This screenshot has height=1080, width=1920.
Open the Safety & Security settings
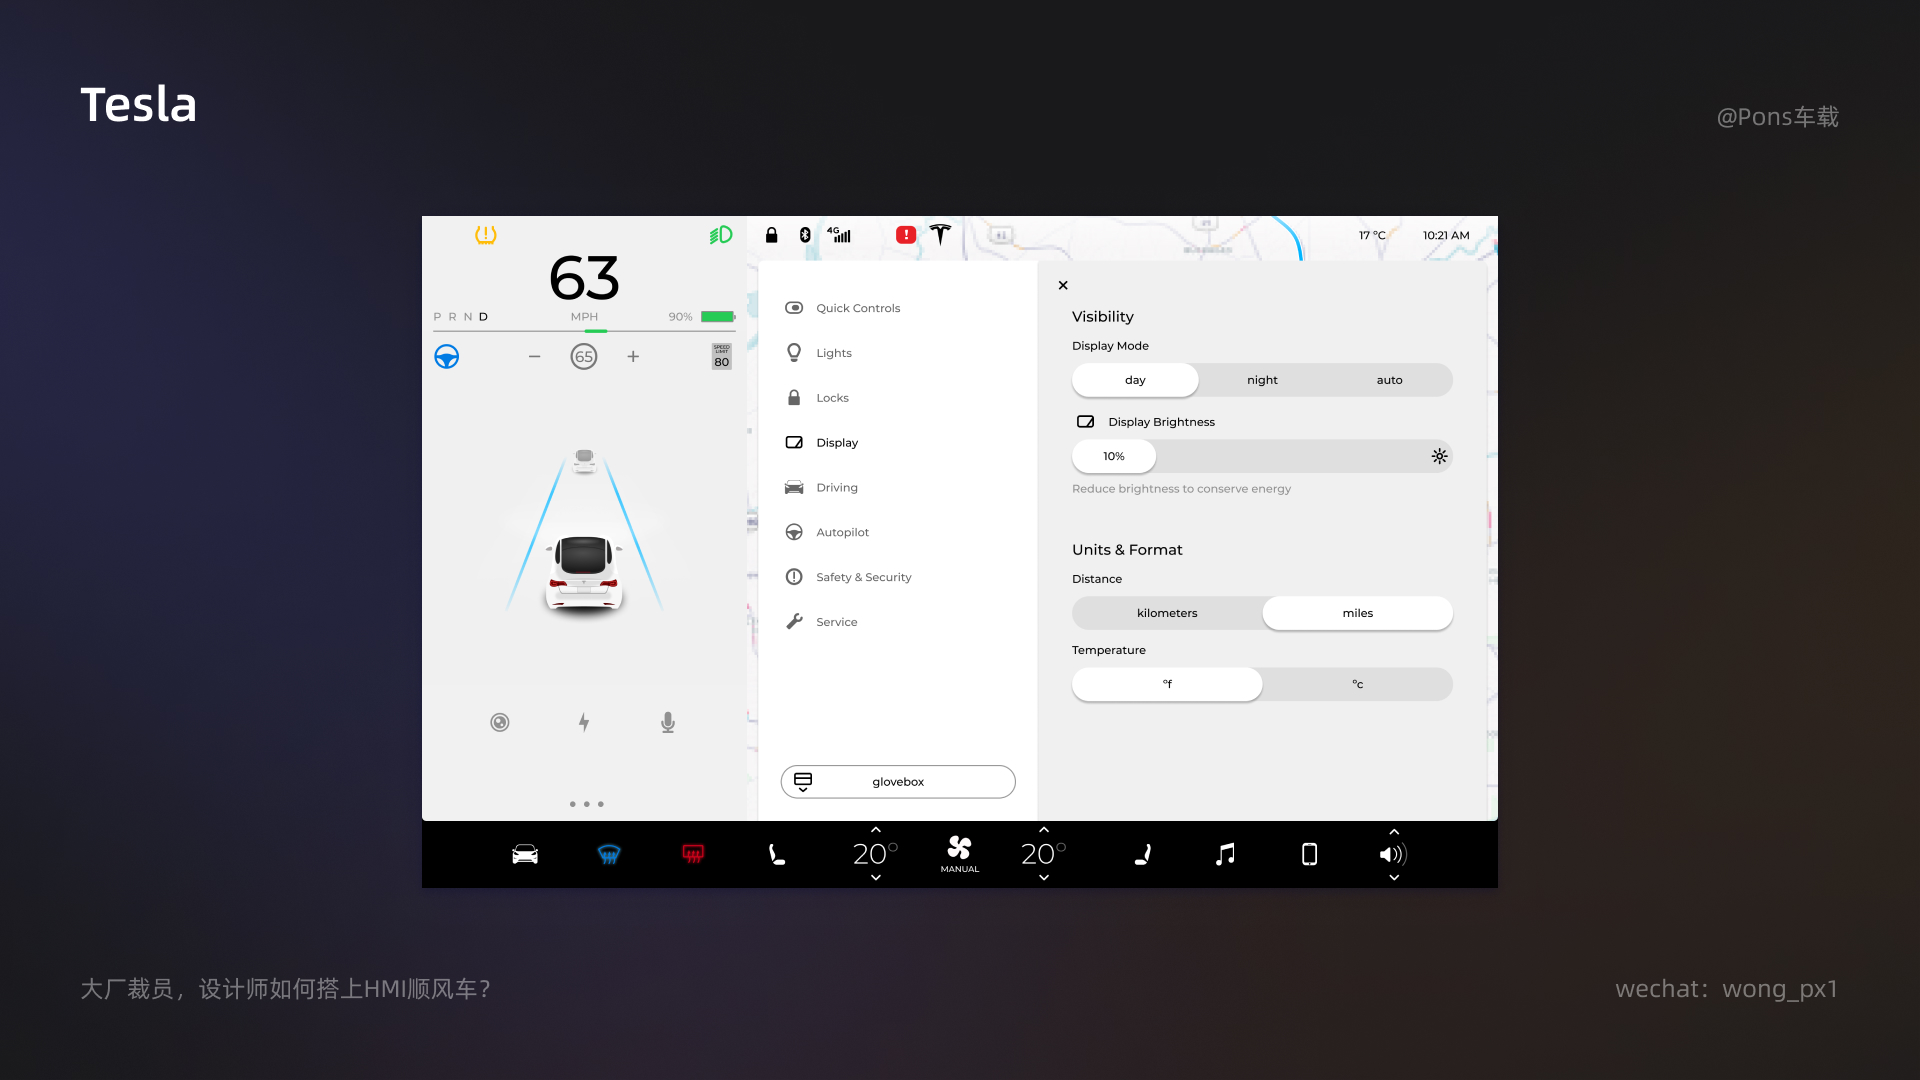(x=862, y=576)
